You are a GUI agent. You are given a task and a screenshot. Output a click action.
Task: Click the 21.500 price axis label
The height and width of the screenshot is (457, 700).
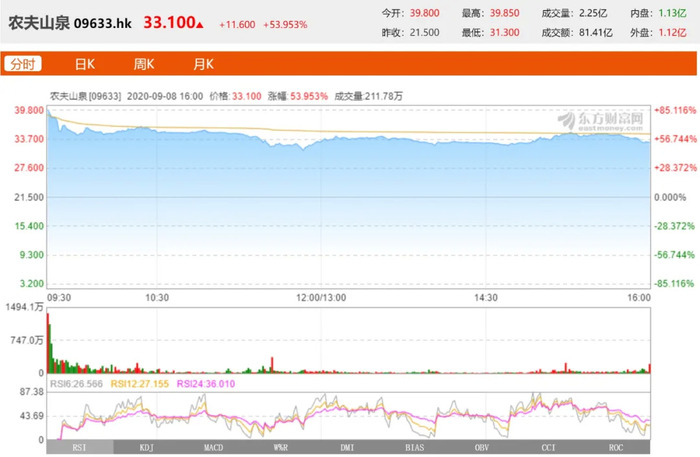[29, 197]
